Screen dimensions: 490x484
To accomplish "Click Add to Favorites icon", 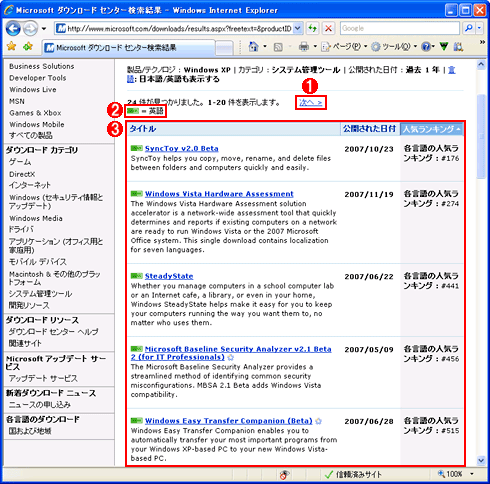I will tap(28, 47).
